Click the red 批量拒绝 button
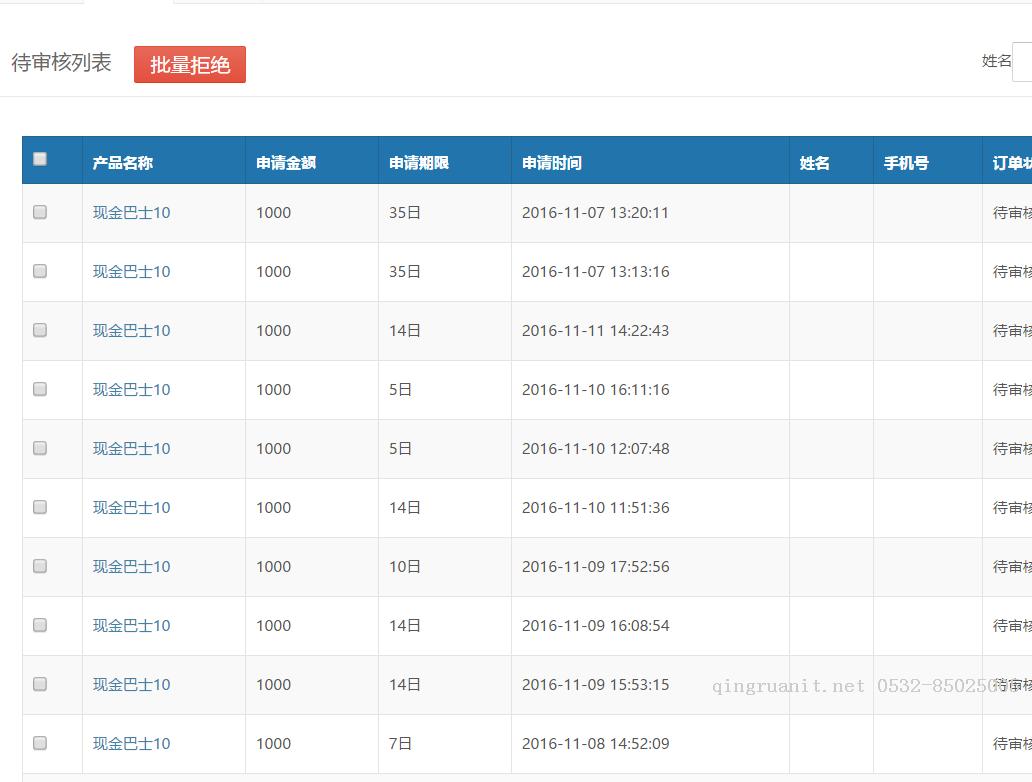This screenshot has height=782, width=1032. 190,65
